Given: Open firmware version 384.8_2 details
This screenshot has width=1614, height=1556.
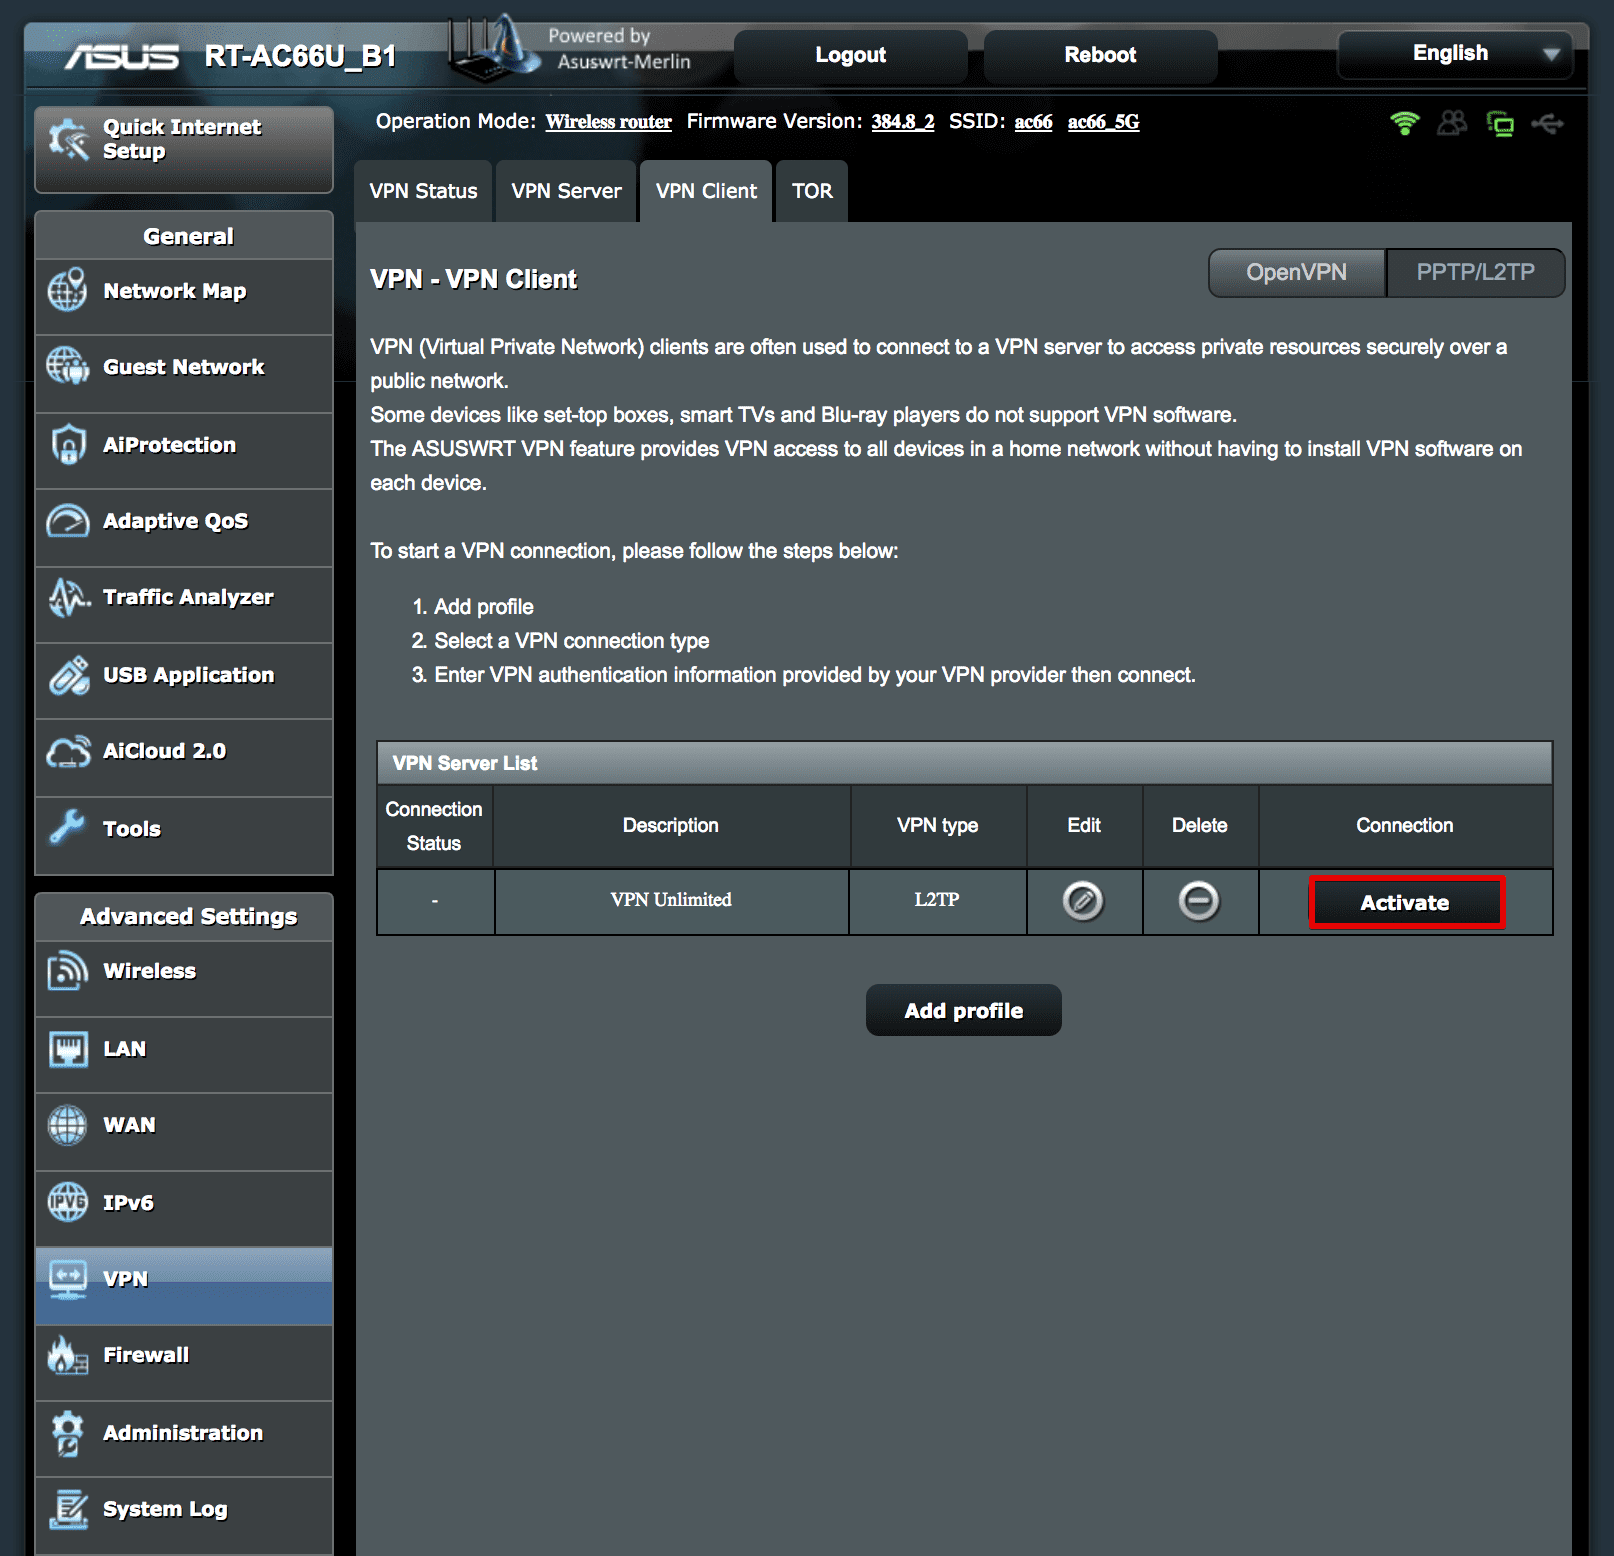Looking at the screenshot, I should tap(901, 121).
